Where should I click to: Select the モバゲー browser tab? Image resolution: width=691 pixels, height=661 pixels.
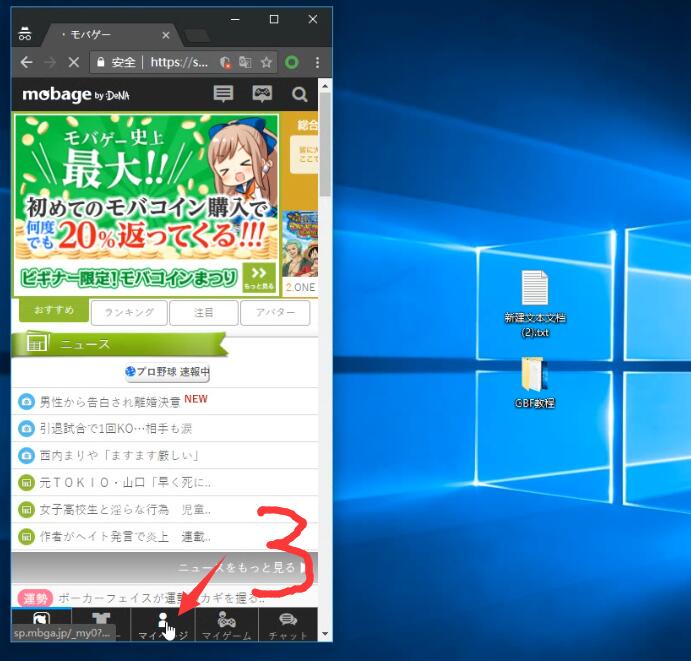pos(111,35)
